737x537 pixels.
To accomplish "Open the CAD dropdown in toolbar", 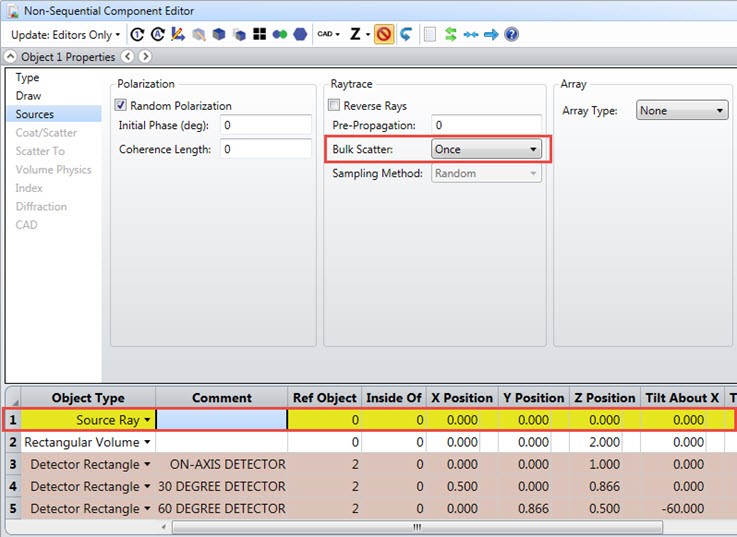I will 328,34.
